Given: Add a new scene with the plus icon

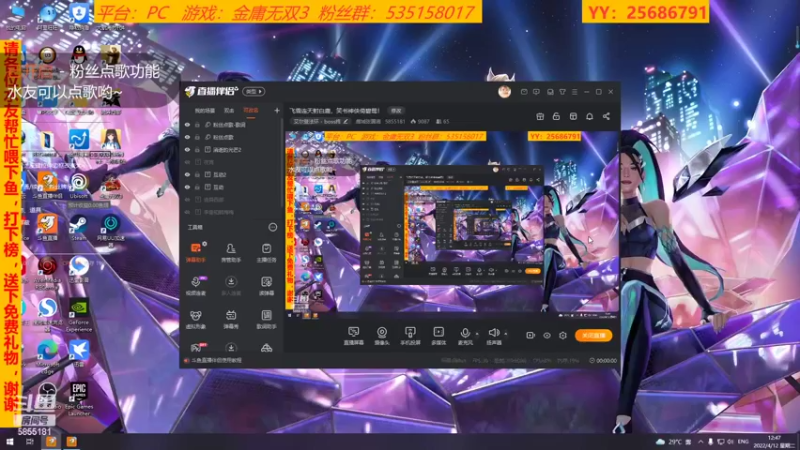Looking at the screenshot, I should pyautogui.click(x=277, y=110).
